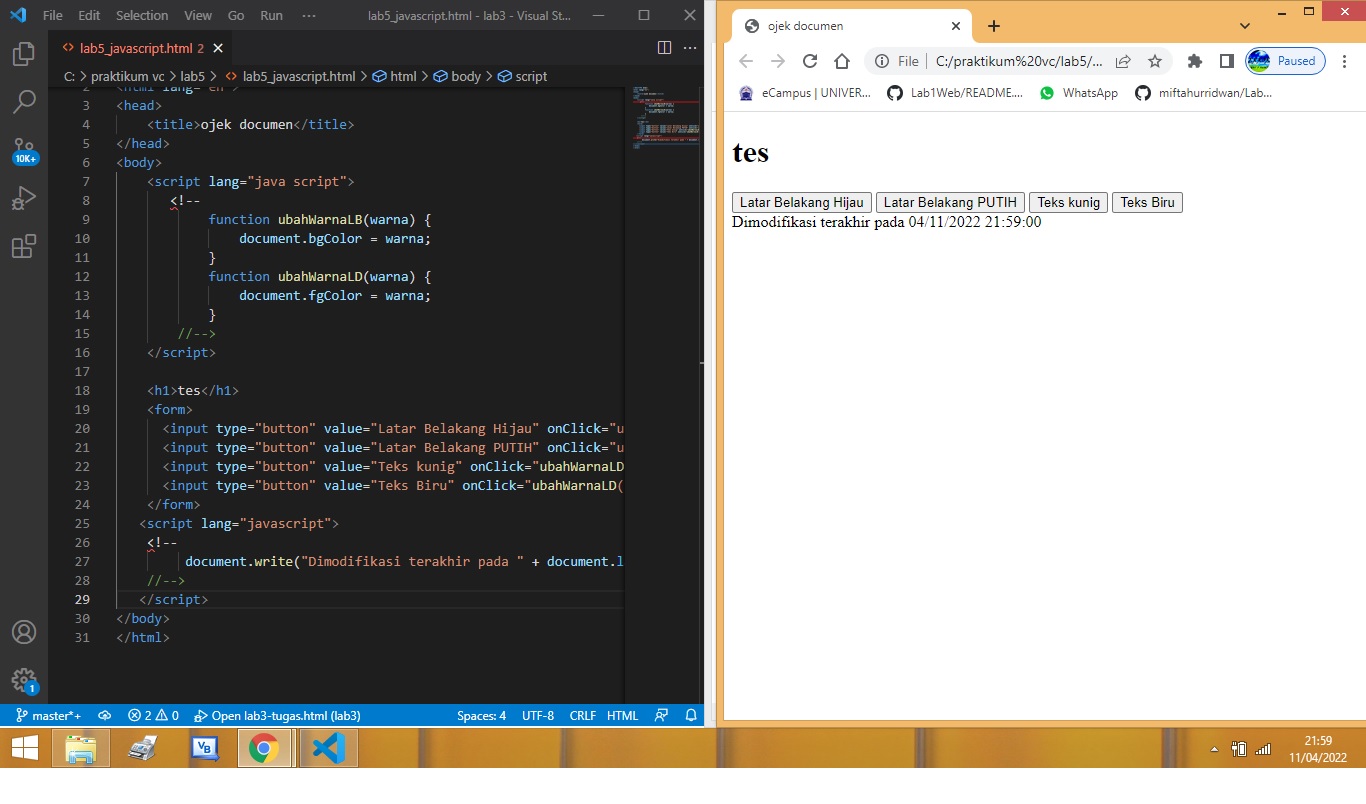
Task: Open the editor more actions menu
Action: 689,47
